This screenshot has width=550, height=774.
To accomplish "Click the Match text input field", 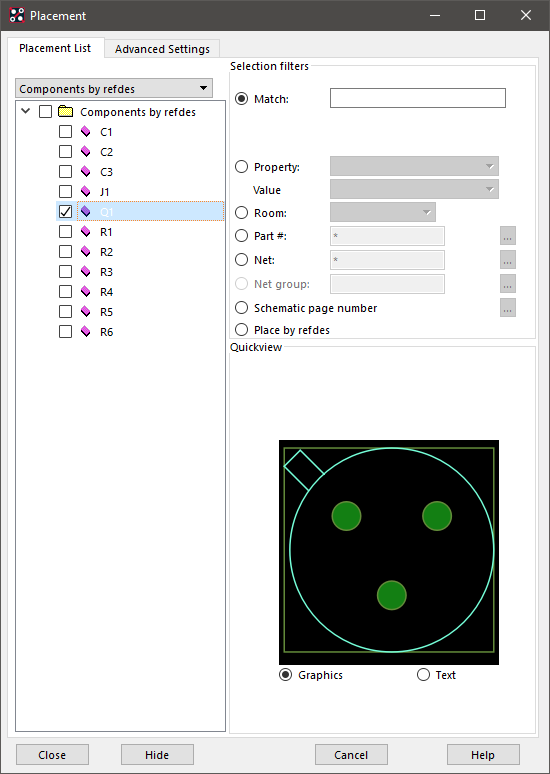I will (x=418, y=98).
